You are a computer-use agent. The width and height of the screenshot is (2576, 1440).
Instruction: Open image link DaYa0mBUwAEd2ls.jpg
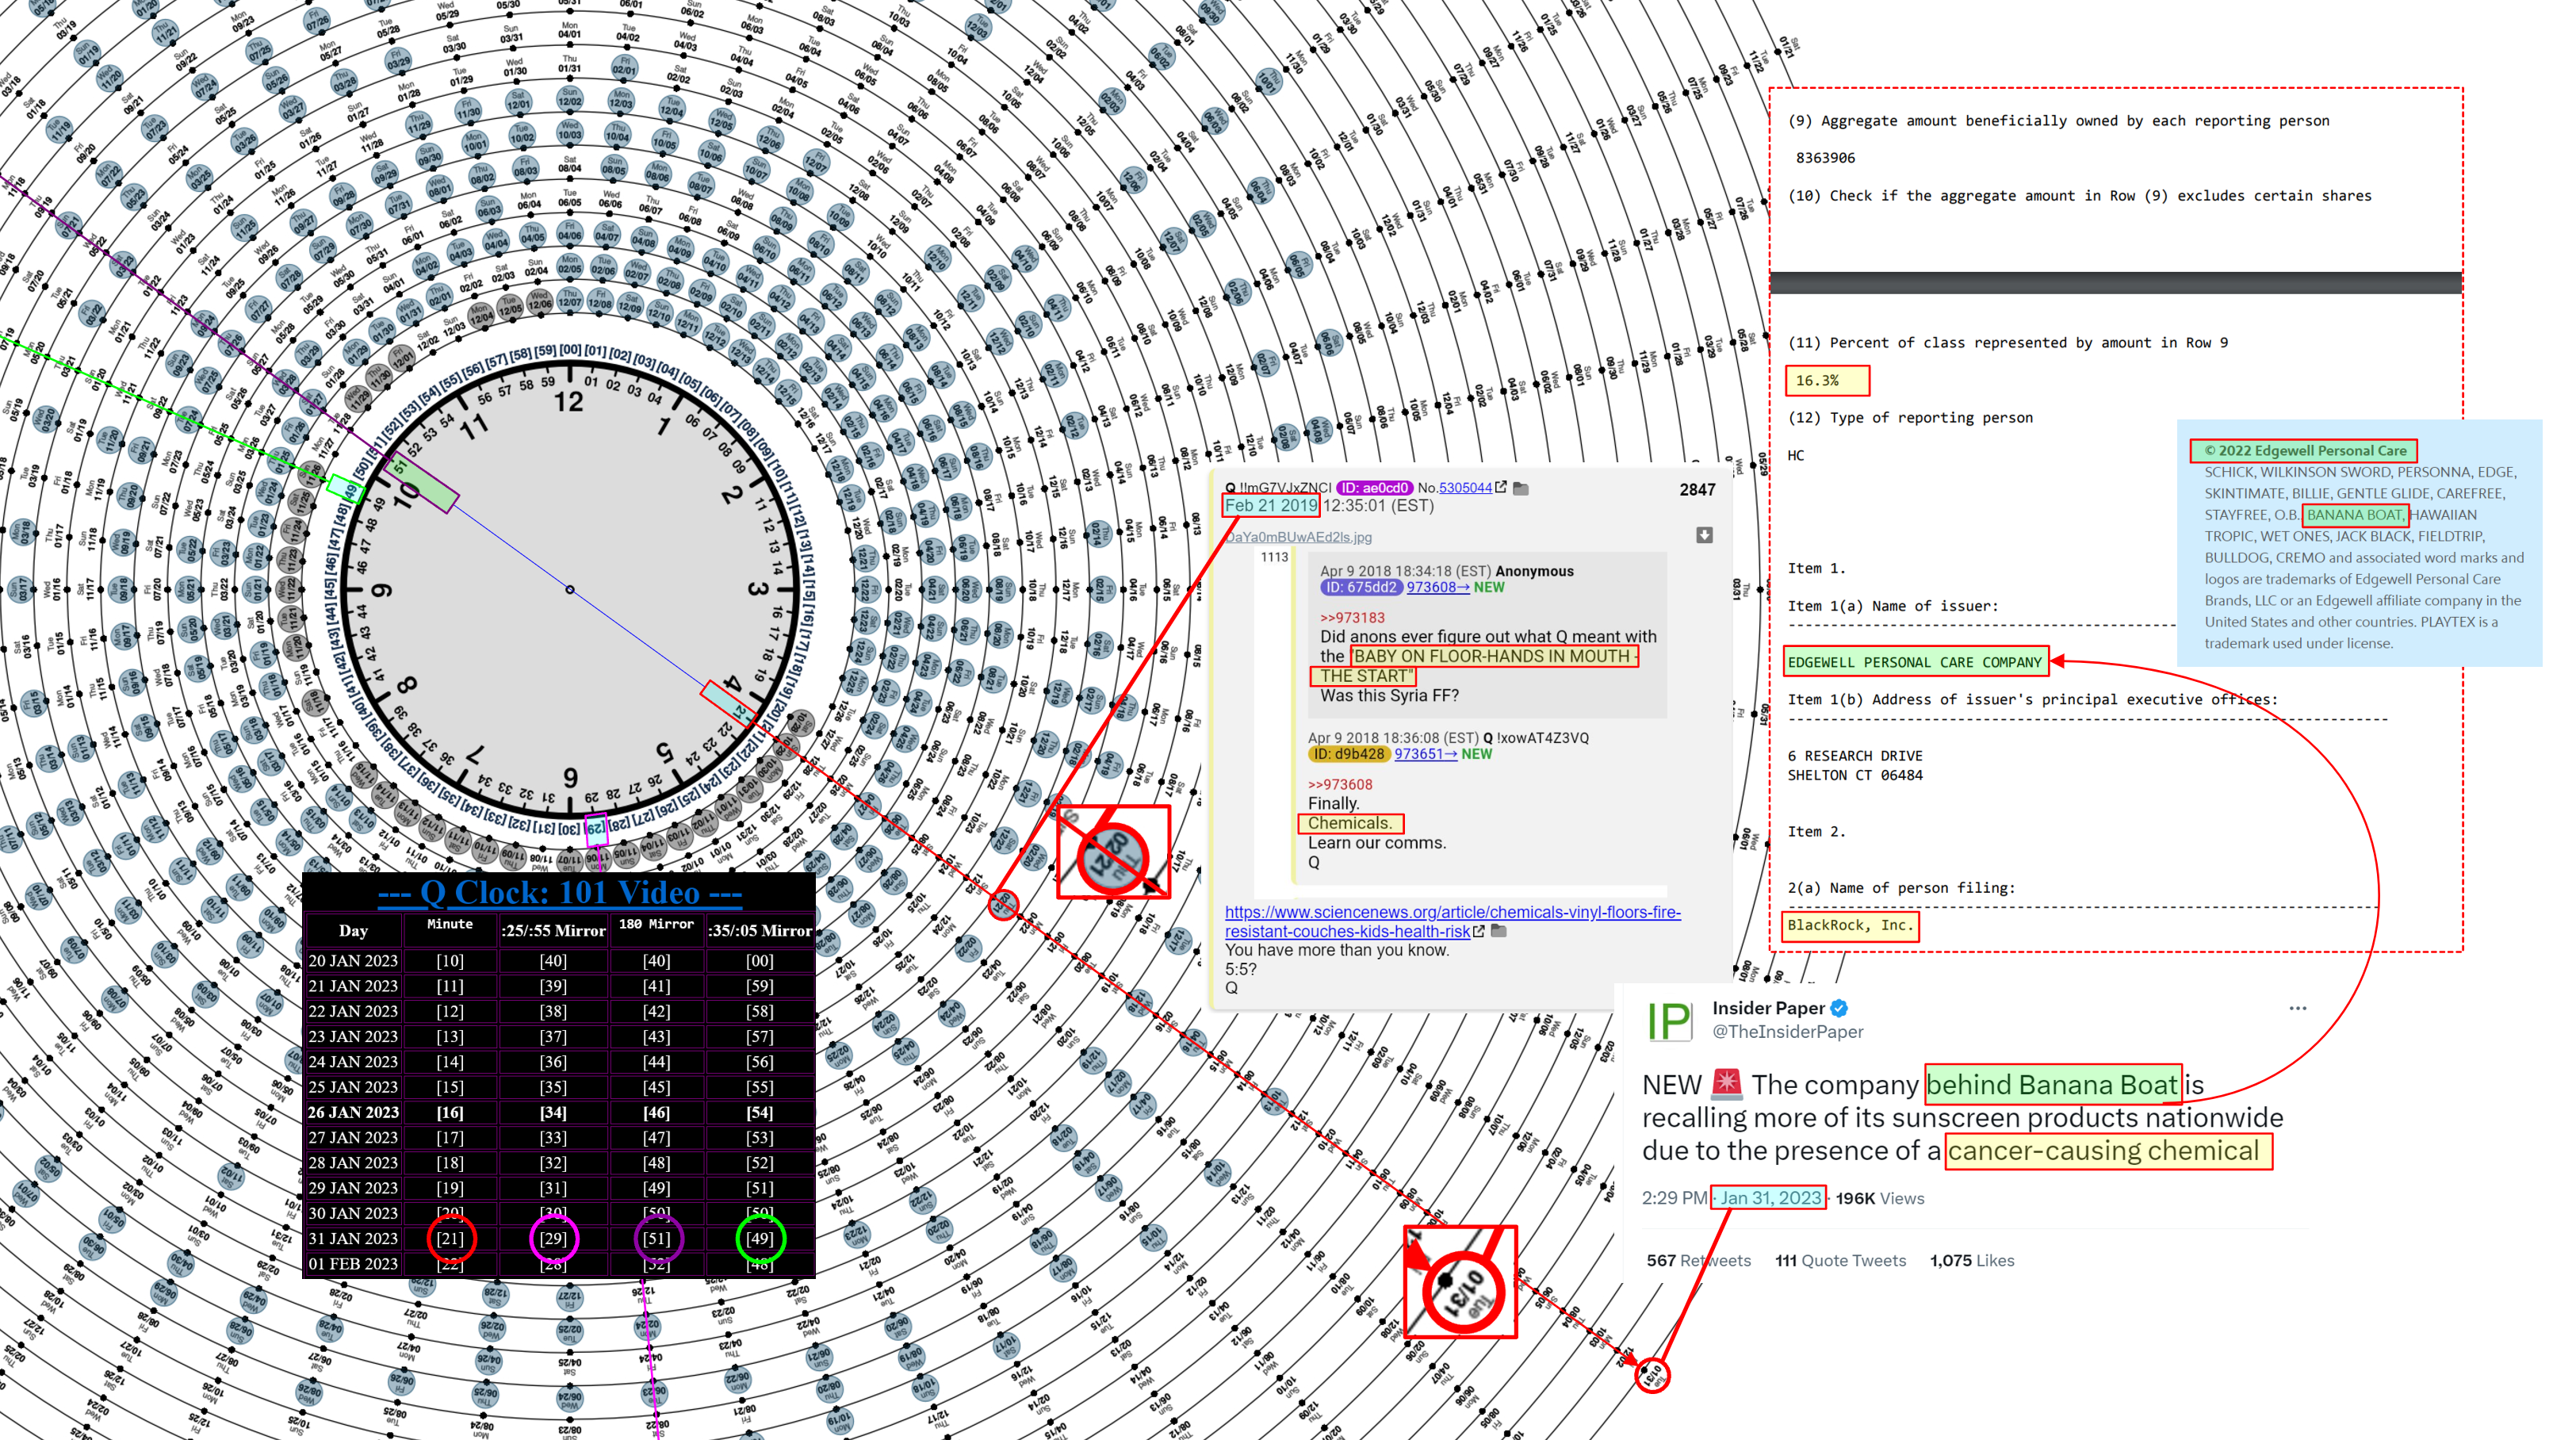(1298, 537)
